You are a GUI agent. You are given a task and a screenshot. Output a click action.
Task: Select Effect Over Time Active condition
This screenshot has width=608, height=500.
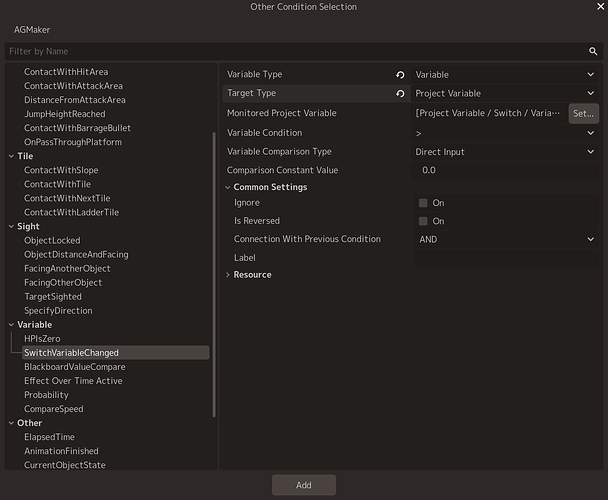click(73, 381)
